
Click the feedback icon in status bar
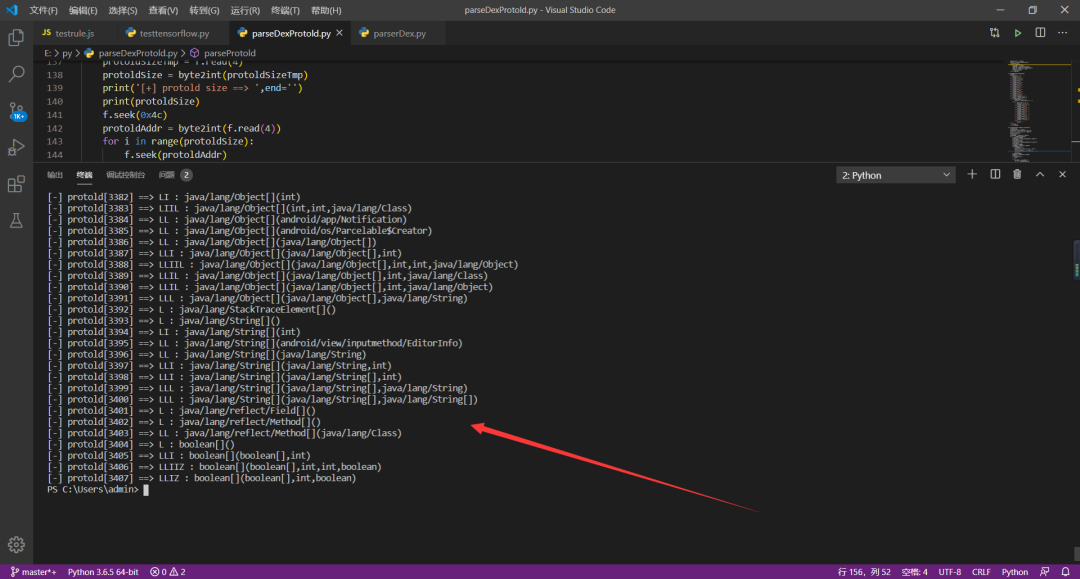pyautogui.click(x=1045, y=572)
